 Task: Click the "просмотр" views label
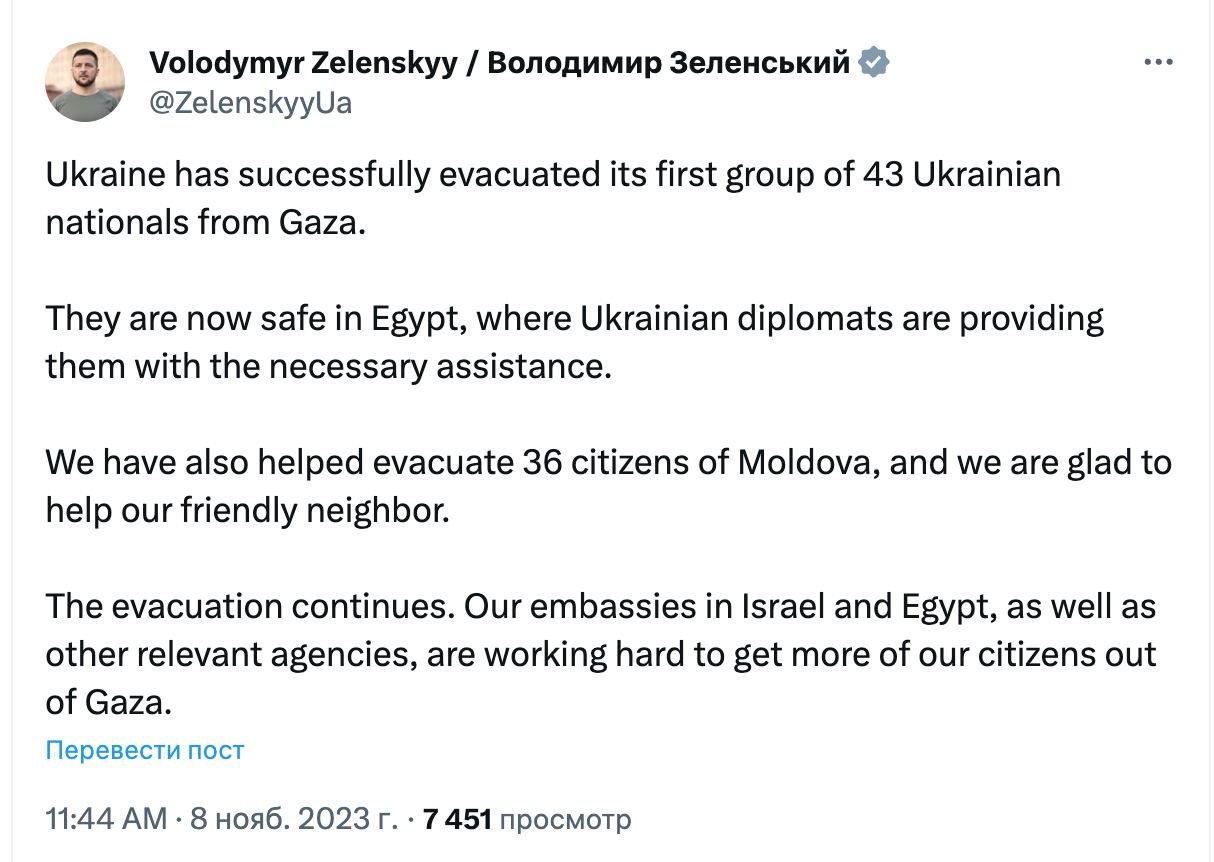pyautogui.click(x=565, y=820)
